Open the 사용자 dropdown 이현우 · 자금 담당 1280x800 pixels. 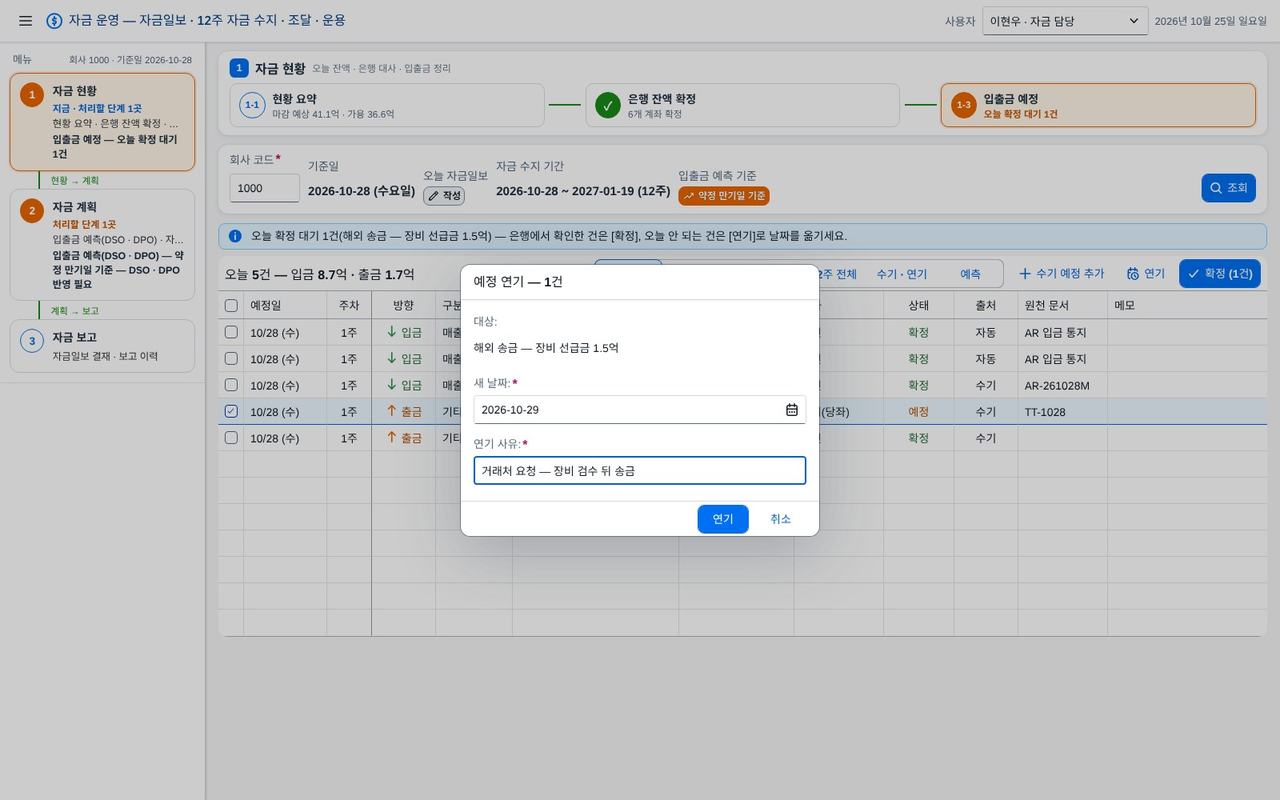tap(1065, 21)
